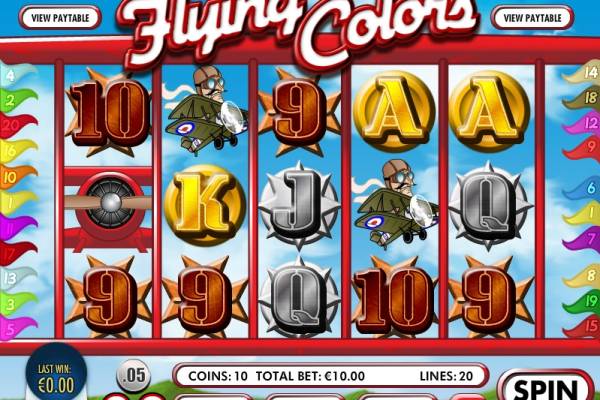Select the .05 coin value chip

coord(134,375)
